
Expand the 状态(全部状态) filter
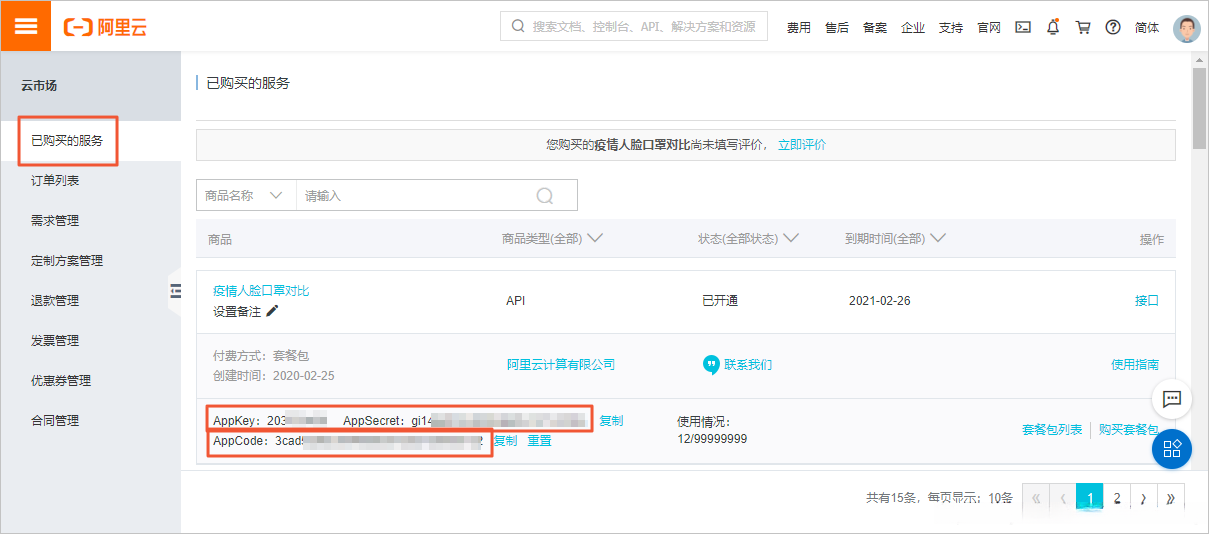pyautogui.click(x=748, y=239)
